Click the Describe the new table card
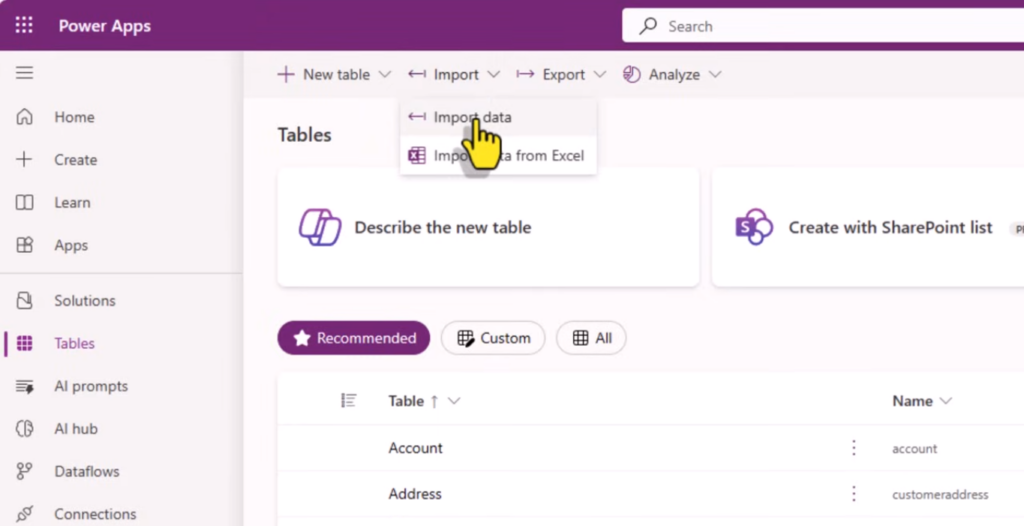The image size is (1024, 526). click(x=488, y=227)
